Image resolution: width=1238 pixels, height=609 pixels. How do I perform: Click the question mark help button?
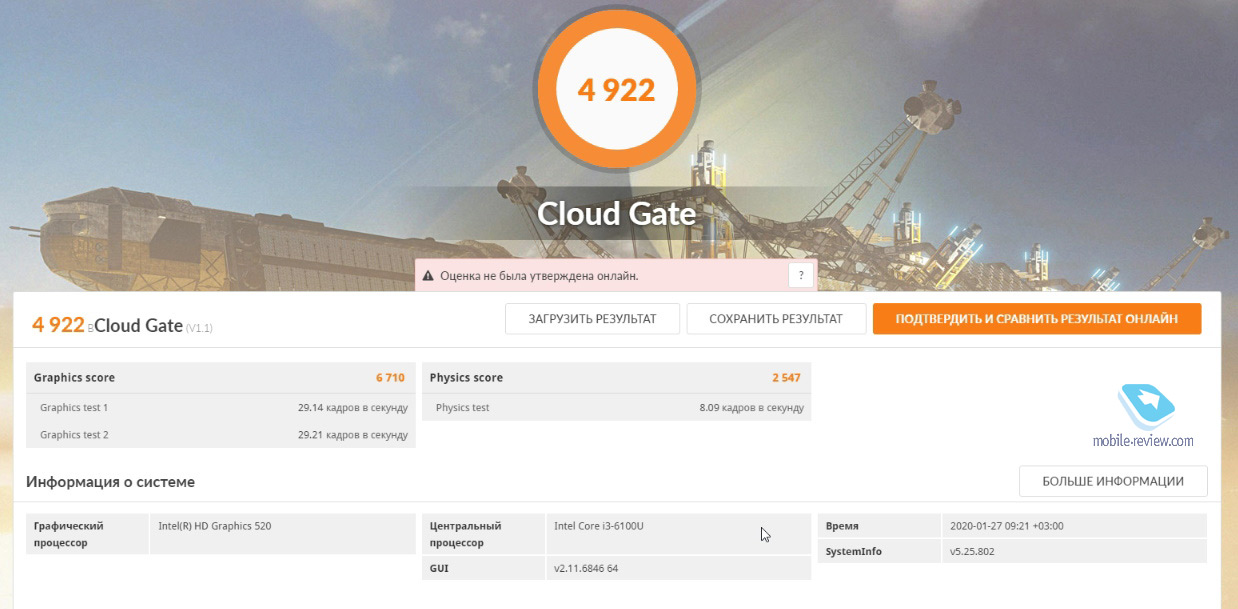(800, 275)
